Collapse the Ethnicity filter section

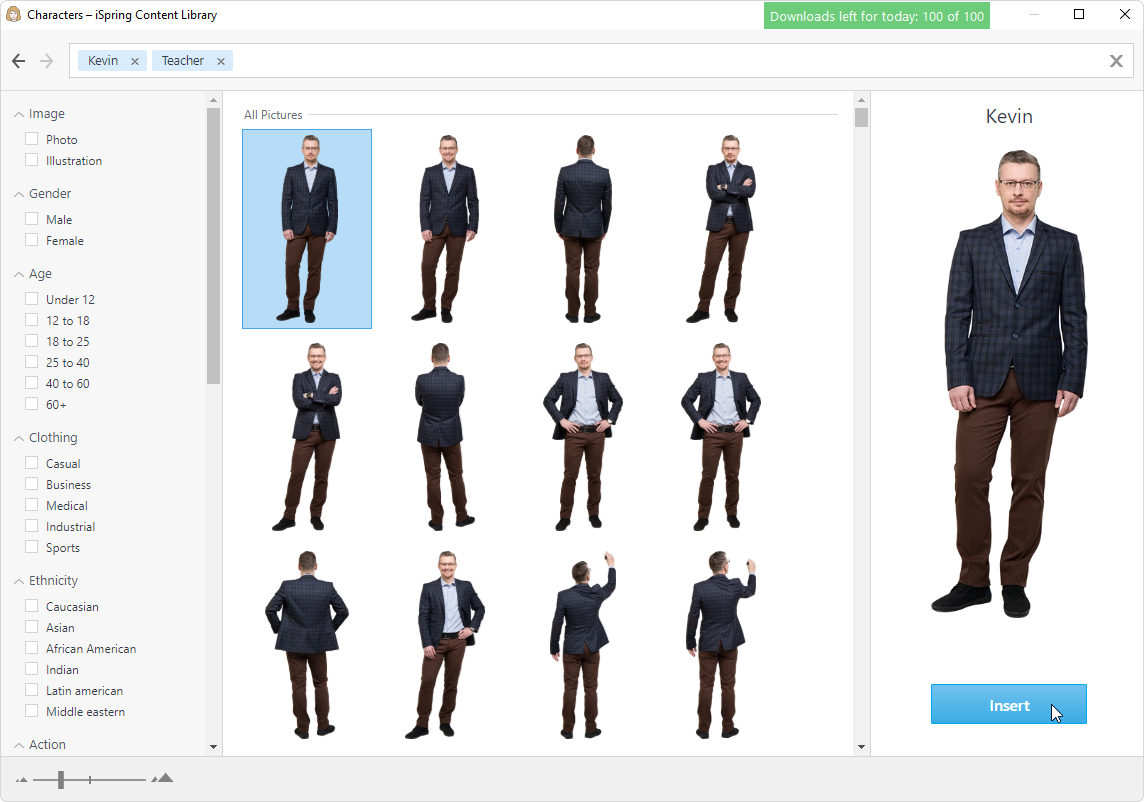pyautogui.click(x=19, y=582)
